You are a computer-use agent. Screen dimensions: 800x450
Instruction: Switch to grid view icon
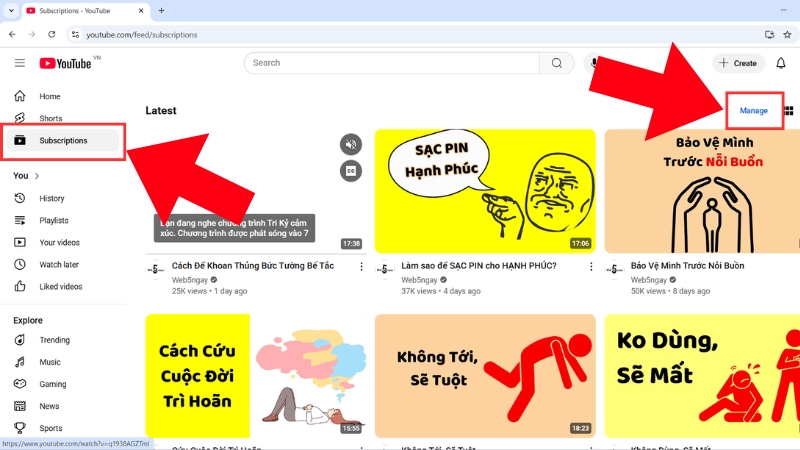(789, 111)
